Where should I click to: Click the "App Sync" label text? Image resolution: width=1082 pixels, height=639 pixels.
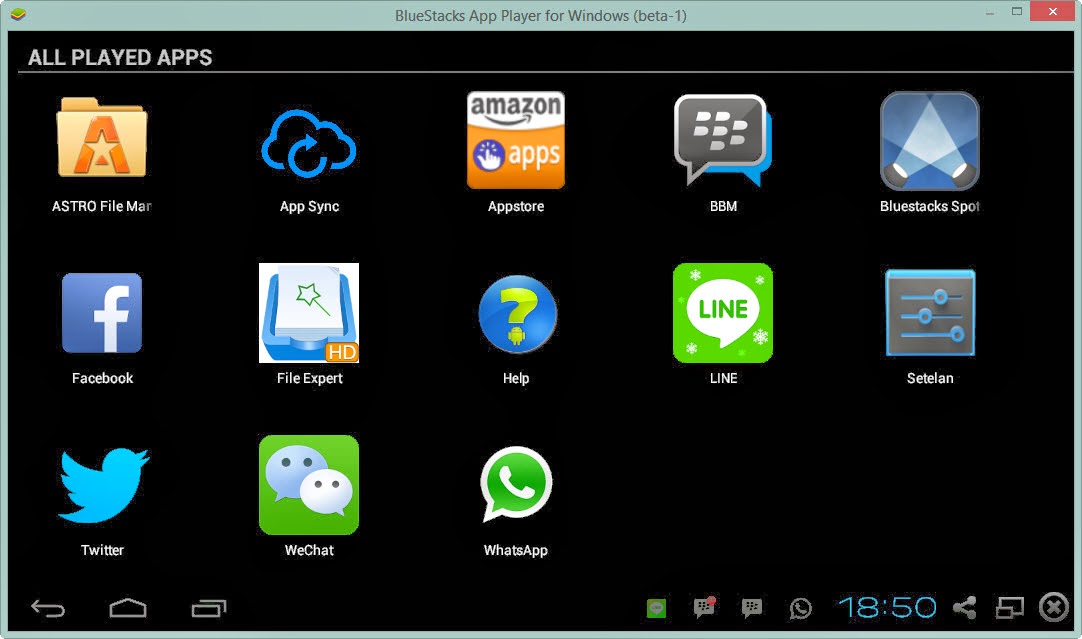coord(309,206)
